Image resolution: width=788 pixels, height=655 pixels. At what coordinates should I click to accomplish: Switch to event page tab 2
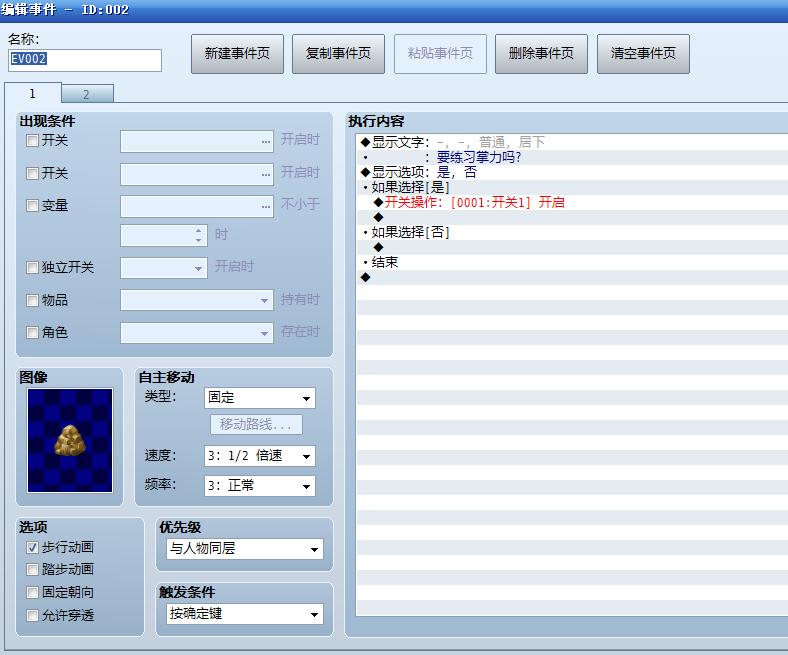[x=87, y=94]
